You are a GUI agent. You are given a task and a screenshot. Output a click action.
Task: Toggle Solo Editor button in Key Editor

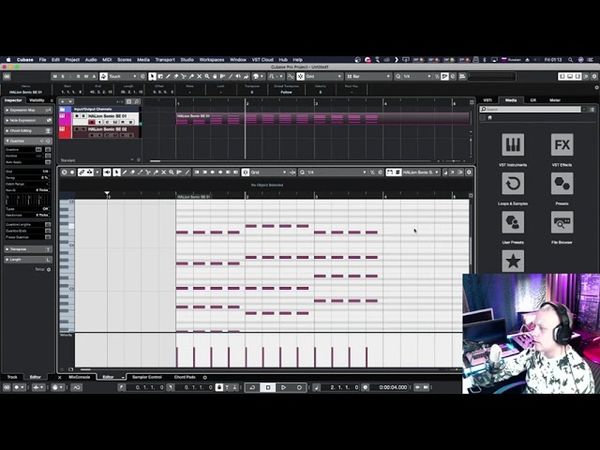(64, 173)
